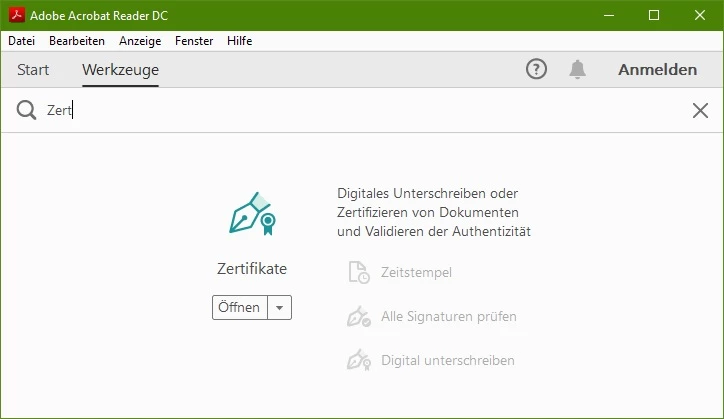Open the Help question mark icon
Image resolution: width=724 pixels, height=419 pixels.
536,69
